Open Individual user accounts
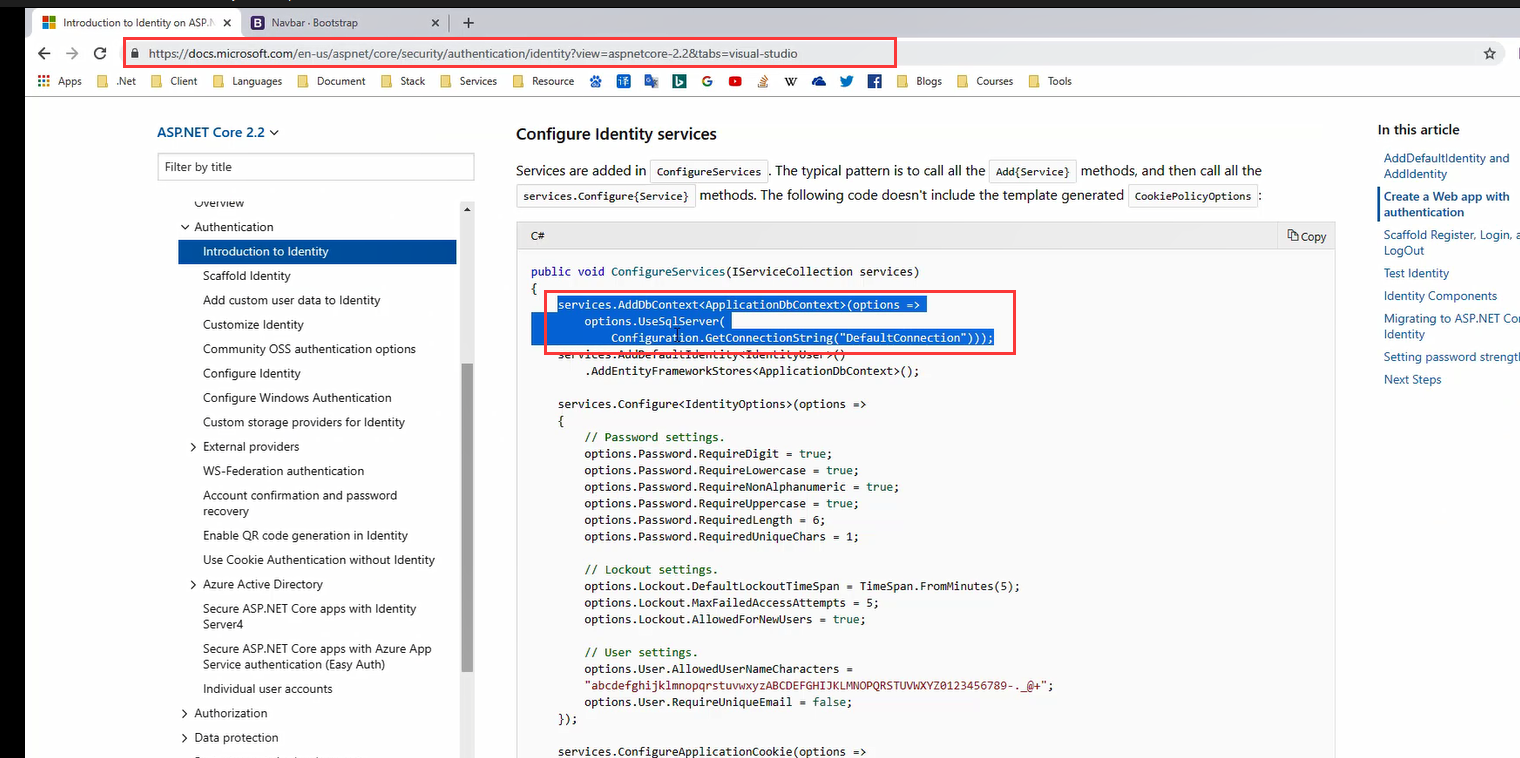 click(x=267, y=689)
